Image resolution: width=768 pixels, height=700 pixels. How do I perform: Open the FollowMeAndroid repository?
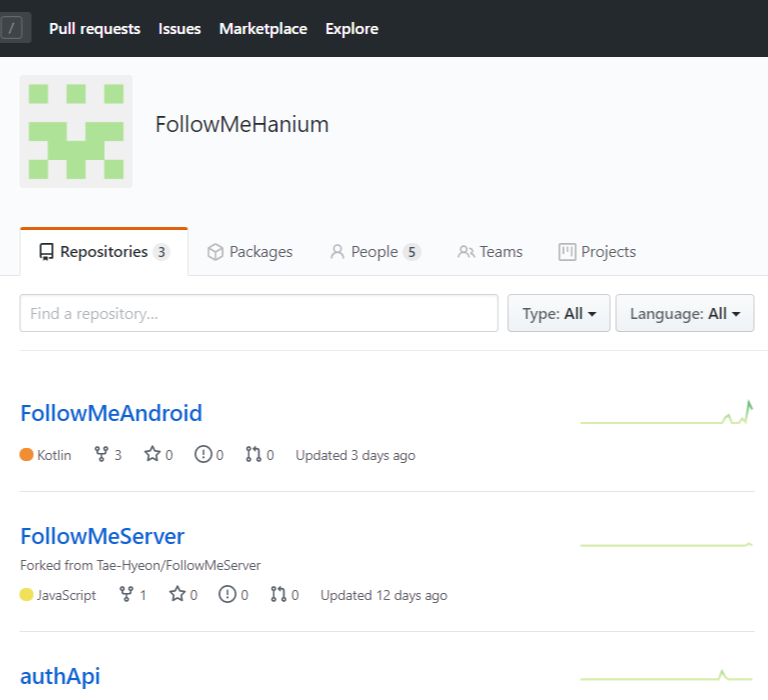click(x=111, y=413)
